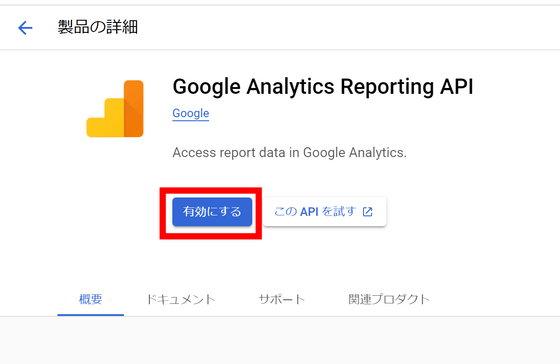Click the gray content area below tabs
The width and height of the screenshot is (560, 364).
coord(280,340)
